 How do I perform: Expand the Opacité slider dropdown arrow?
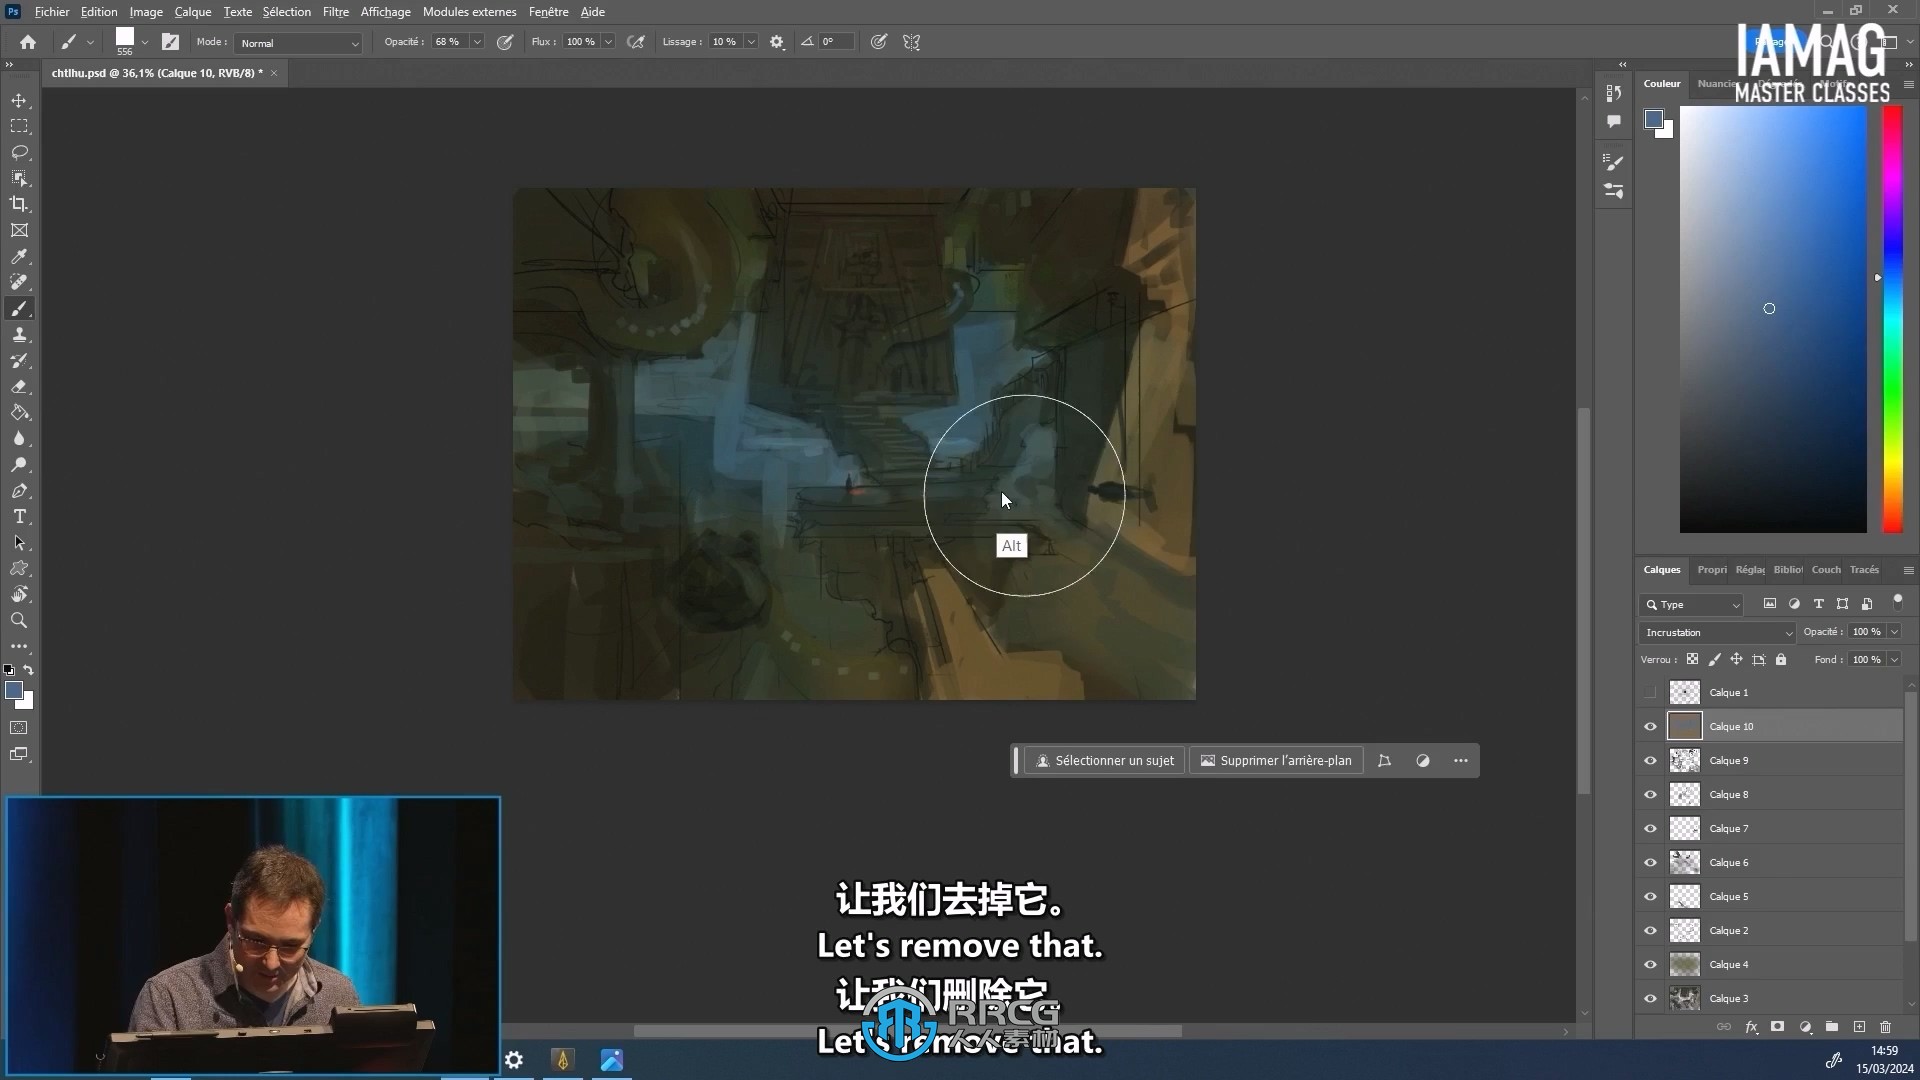click(x=477, y=42)
